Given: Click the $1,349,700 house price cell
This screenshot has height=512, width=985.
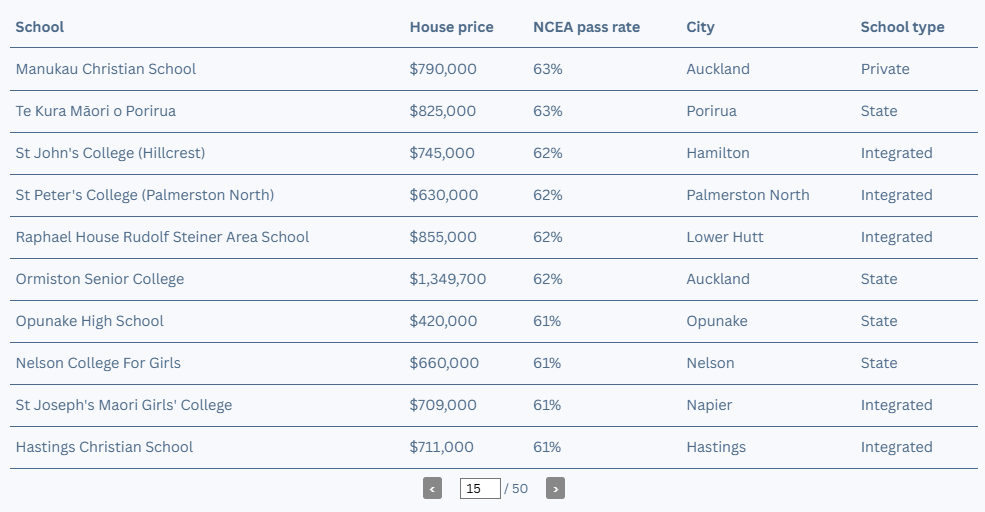Looking at the screenshot, I should tap(447, 279).
